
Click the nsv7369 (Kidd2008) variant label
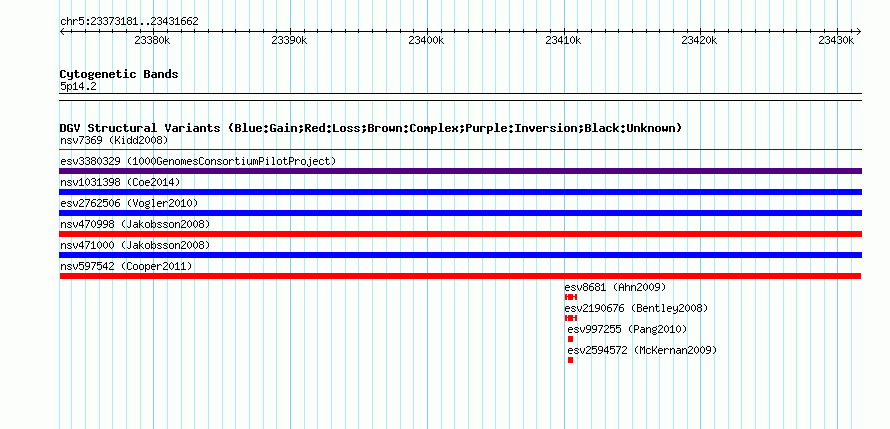click(x=114, y=140)
